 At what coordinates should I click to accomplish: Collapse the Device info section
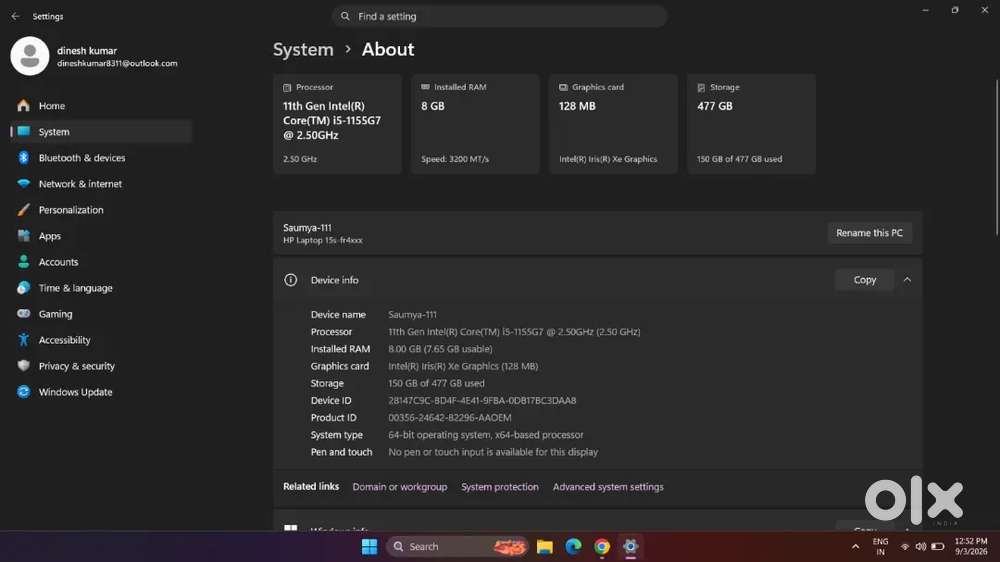point(907,280)
